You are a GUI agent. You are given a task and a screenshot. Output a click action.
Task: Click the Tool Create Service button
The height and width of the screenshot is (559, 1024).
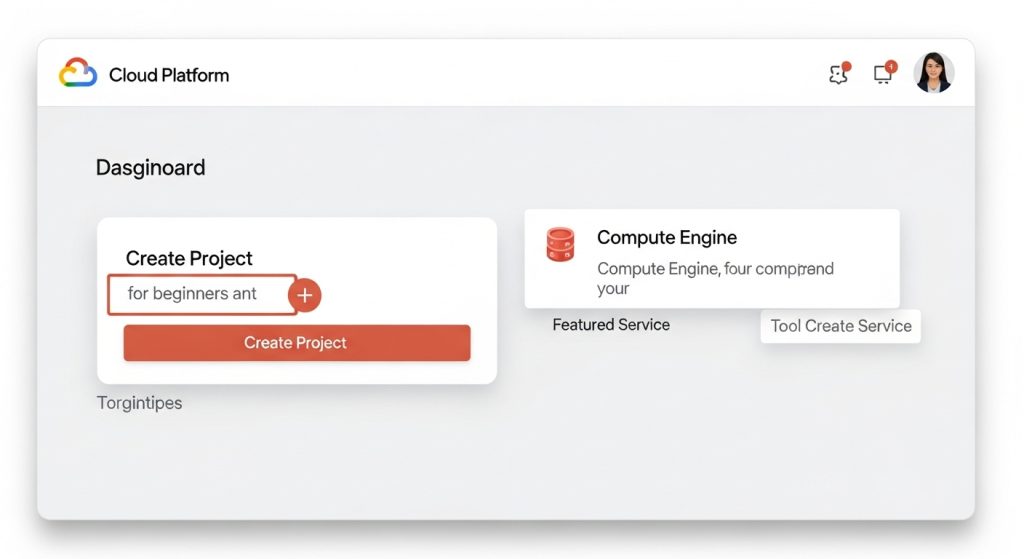(x=841, y=326)
